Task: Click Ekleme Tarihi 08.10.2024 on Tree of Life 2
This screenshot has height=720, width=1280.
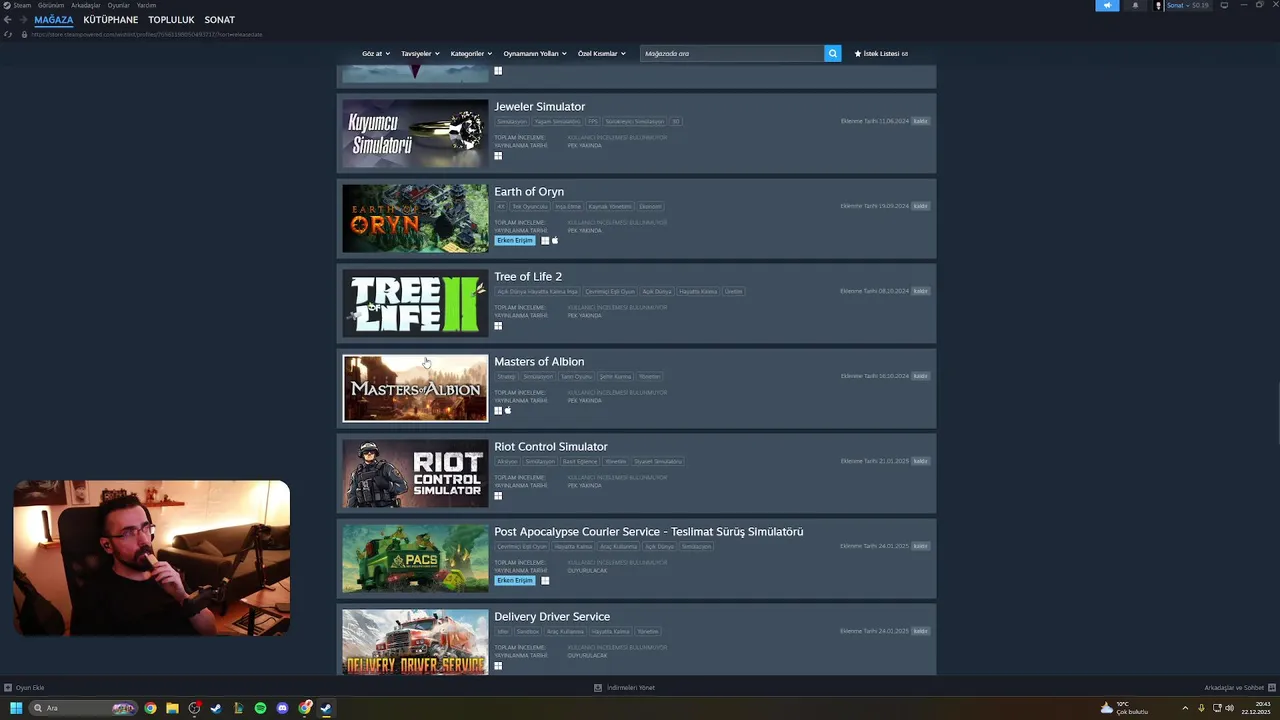Action: [875, 291]
